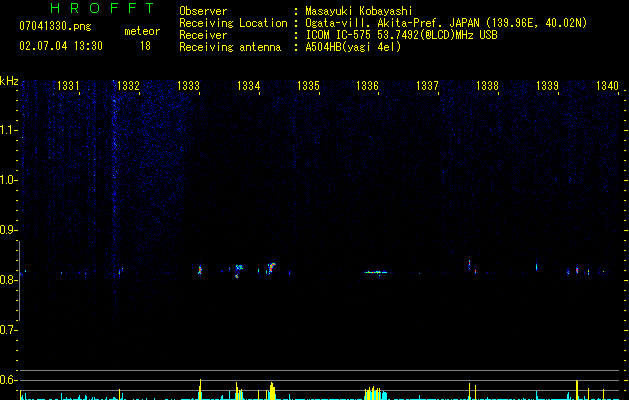Screen dimensions: 629x400
Task: Select the filename 07041330.png
Action: tap(55, 26)
